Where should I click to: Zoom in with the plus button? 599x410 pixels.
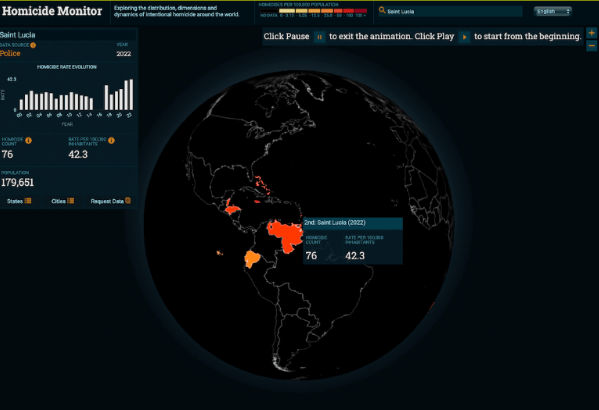tap(591, 33)
